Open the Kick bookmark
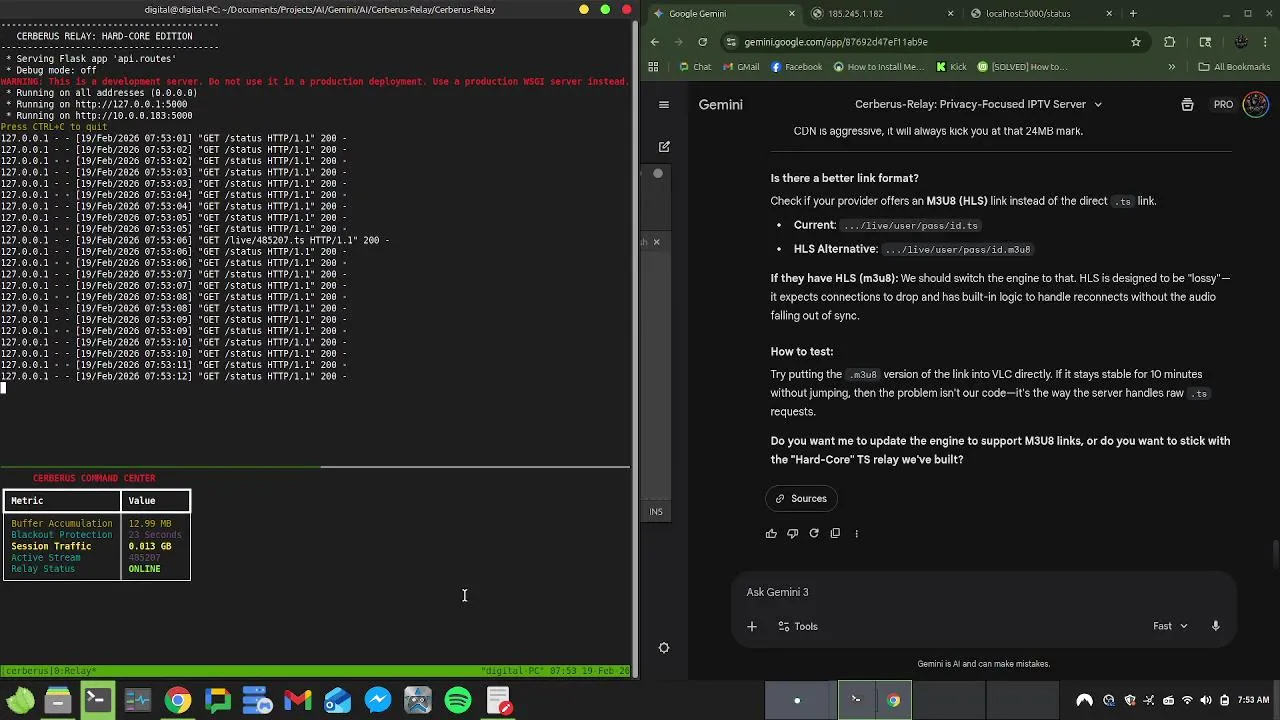 pyautogui.click(x=951, y=67)
